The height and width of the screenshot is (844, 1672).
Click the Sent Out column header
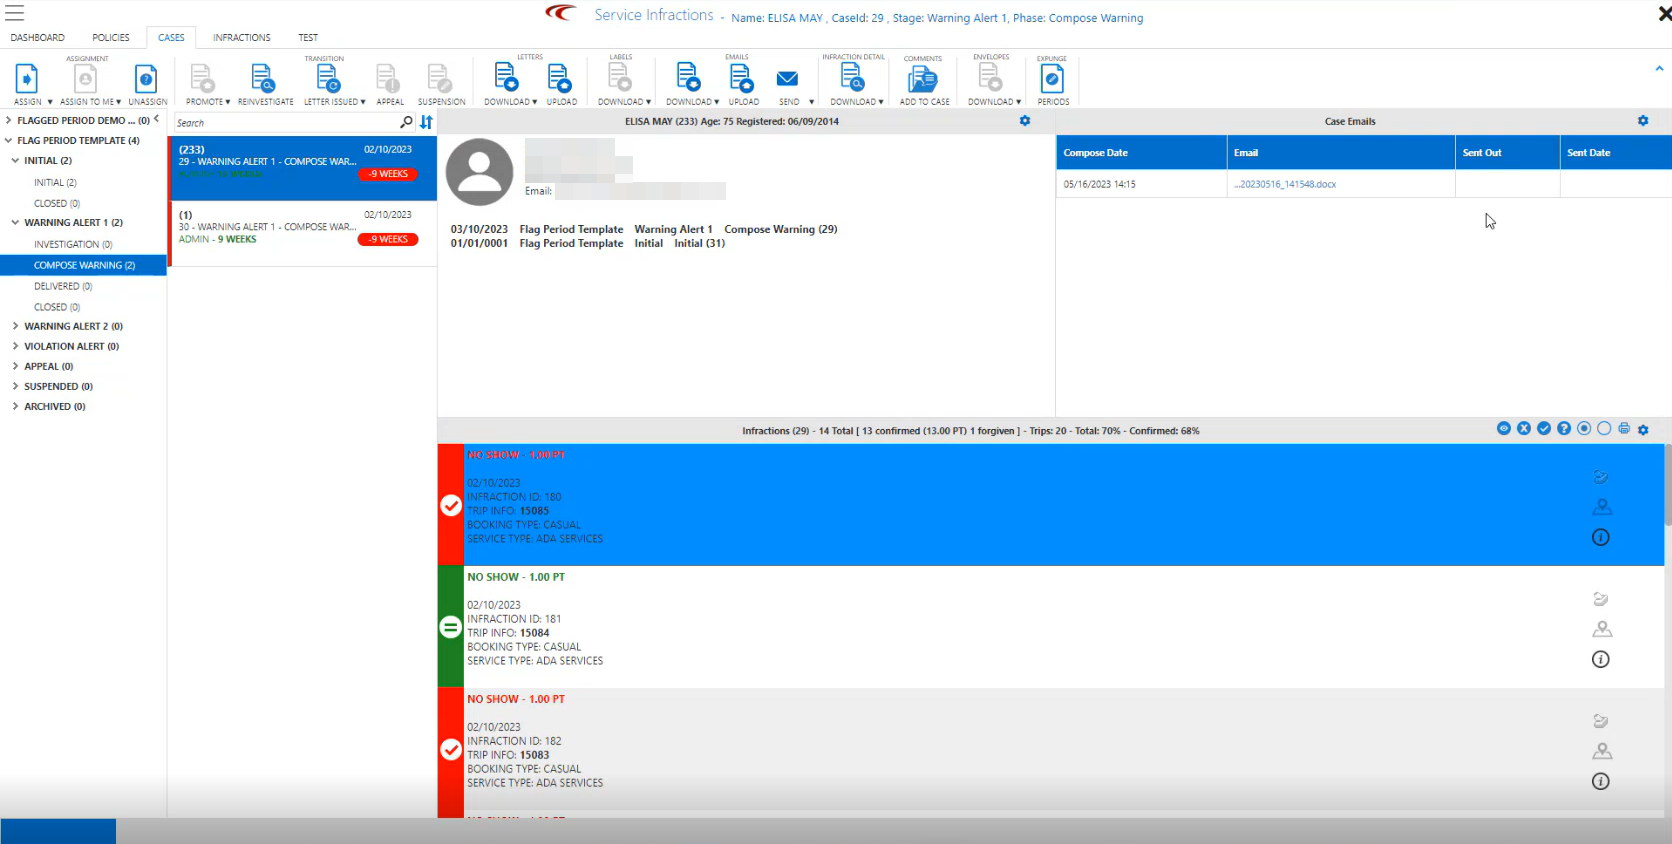click(1507, 152)
